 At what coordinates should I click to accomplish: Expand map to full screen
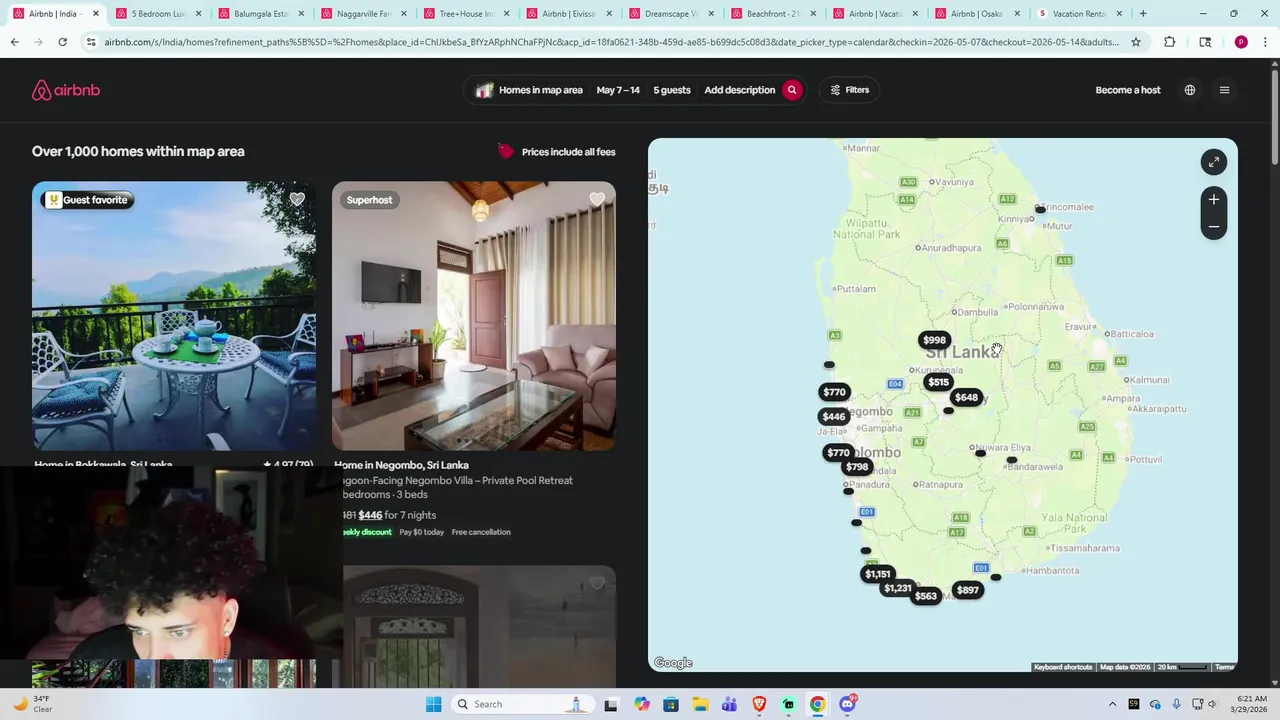[x=1213, y=162]
